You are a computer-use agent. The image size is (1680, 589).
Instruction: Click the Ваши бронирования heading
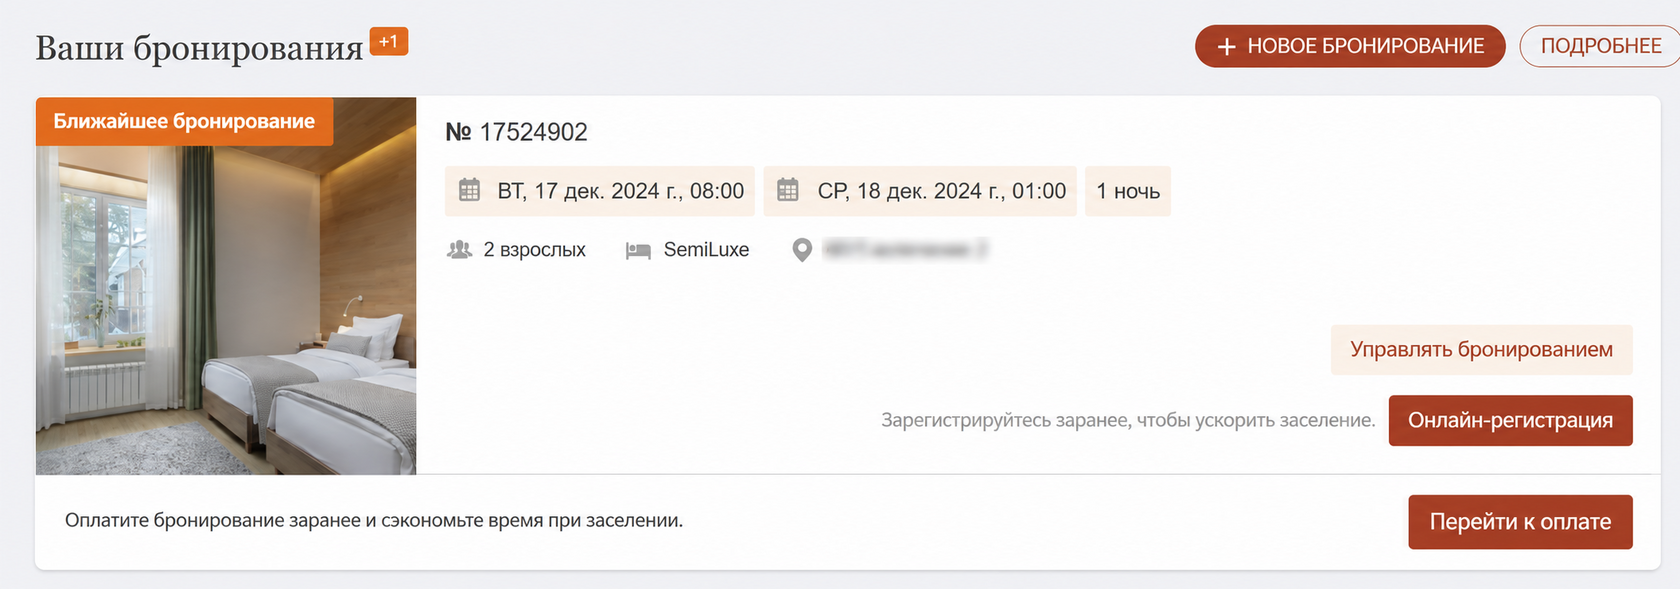coord(199,48)
